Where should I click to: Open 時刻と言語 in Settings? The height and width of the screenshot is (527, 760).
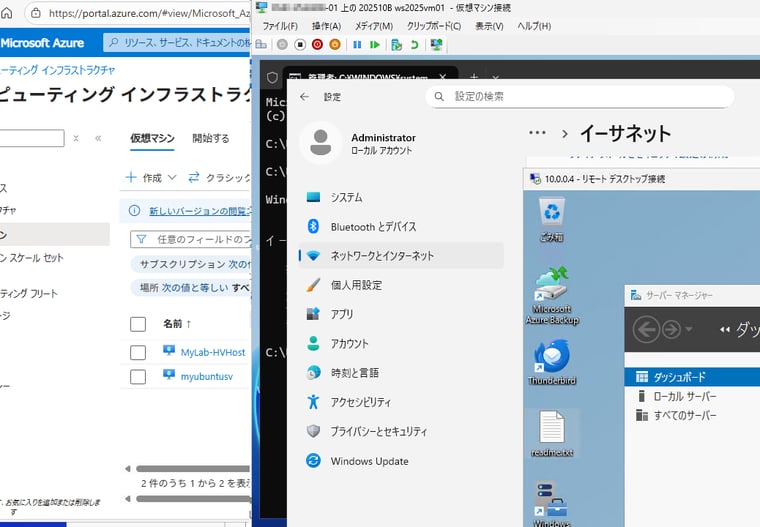(401, 373)
